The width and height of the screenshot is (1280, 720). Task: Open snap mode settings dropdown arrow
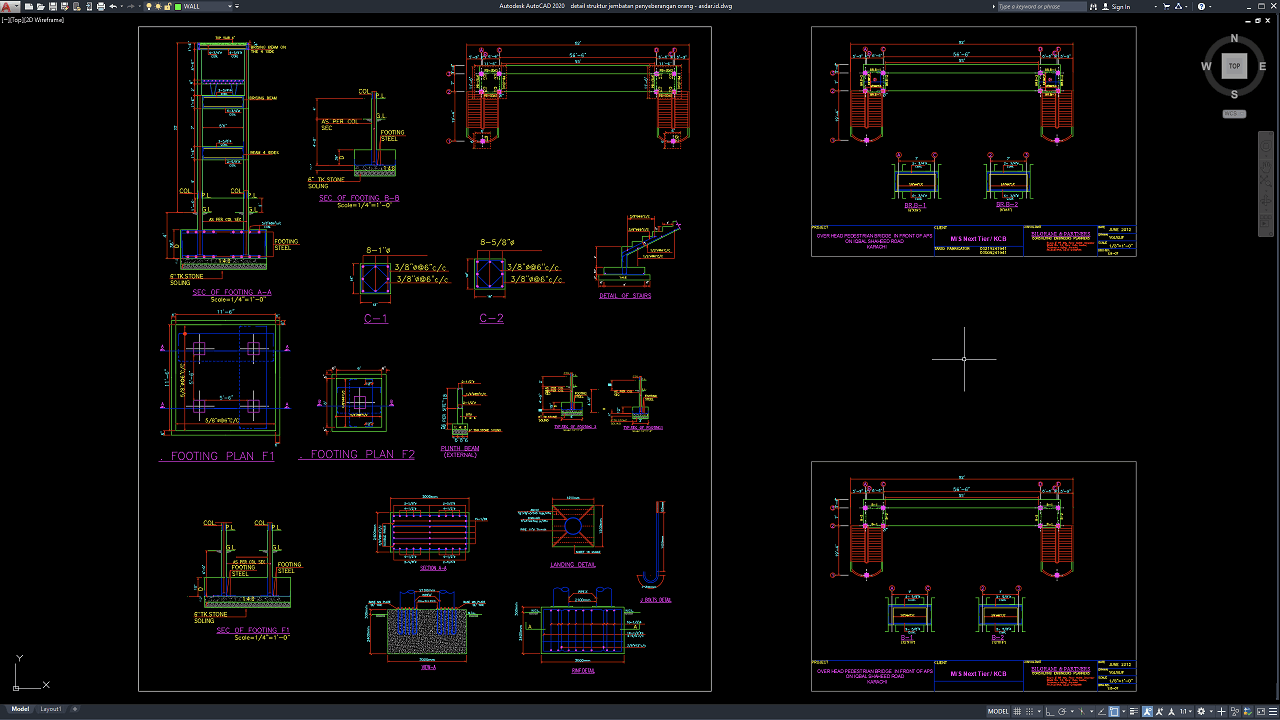(x=1039, y=712)
